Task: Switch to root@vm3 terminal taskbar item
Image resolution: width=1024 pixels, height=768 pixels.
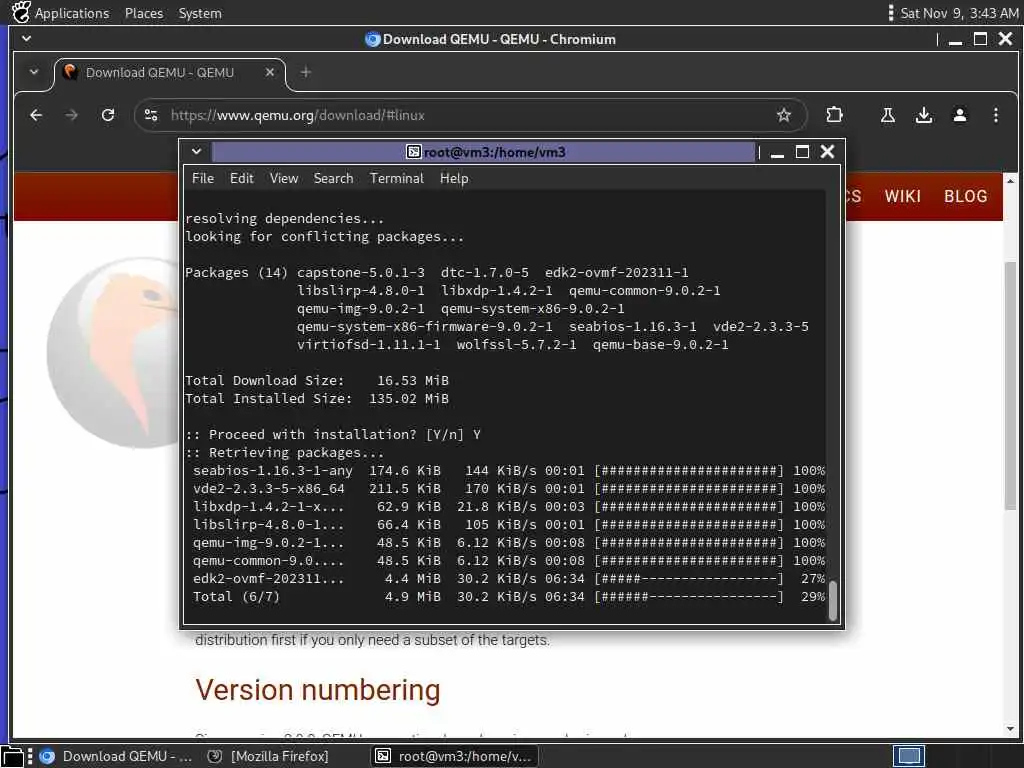Action: coord(455,756)
